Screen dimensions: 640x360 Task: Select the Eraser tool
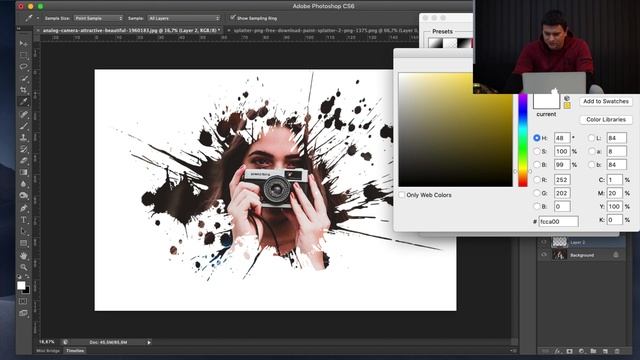(x=23, y=161)
